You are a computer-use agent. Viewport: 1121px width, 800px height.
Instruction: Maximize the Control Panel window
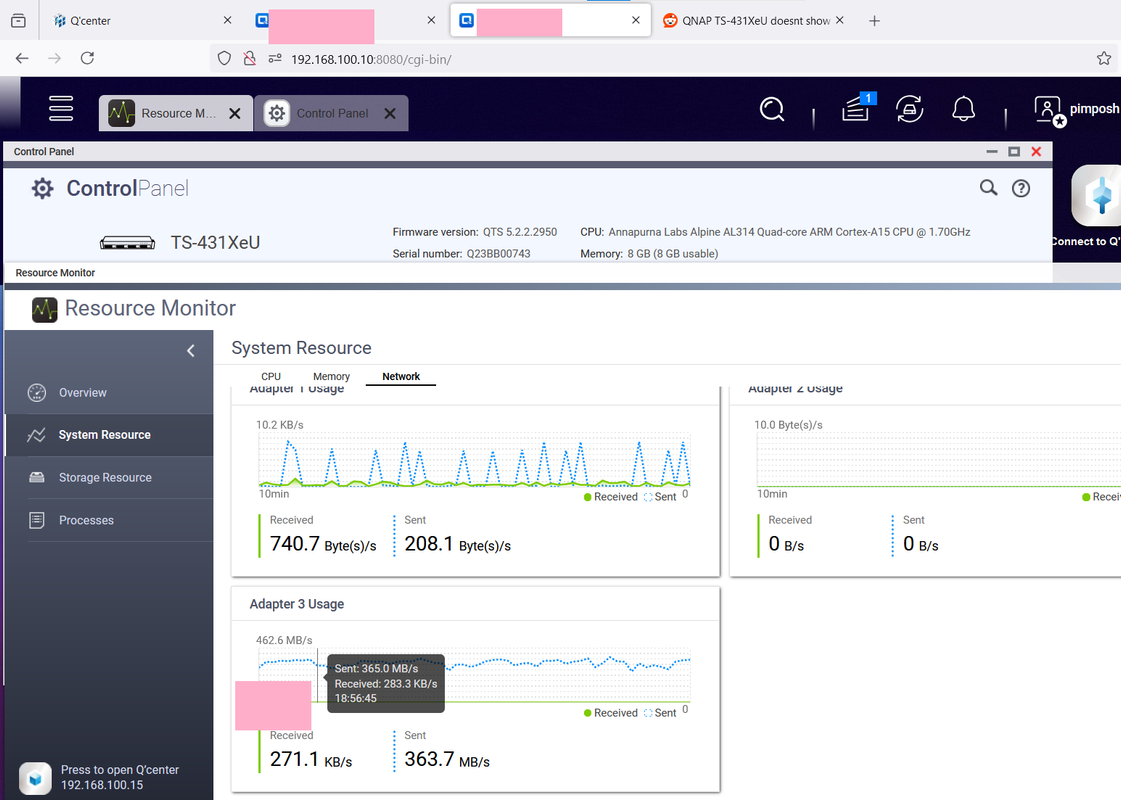click(1014, 152)
